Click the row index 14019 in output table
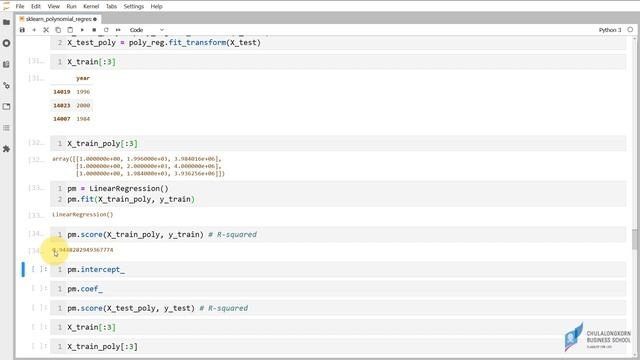This screenshot has height=360, width=640. tap(62, 92)
